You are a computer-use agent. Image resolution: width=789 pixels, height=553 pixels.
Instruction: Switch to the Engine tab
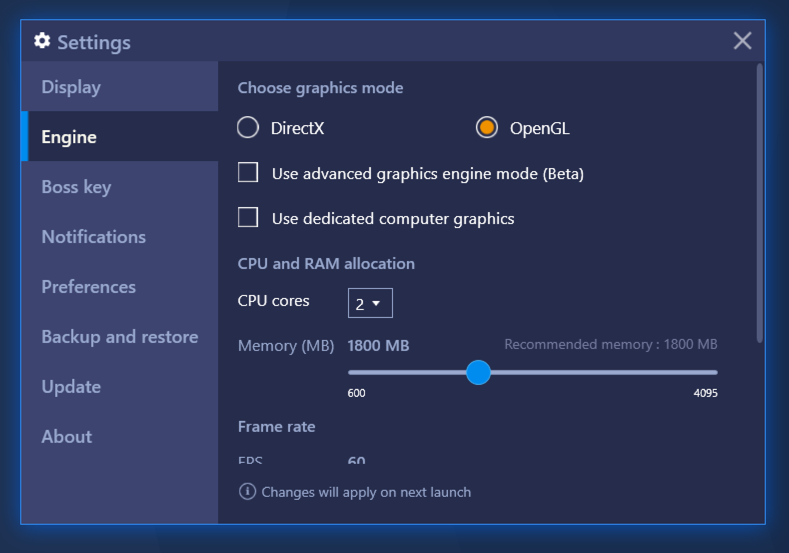coord(69,137)
